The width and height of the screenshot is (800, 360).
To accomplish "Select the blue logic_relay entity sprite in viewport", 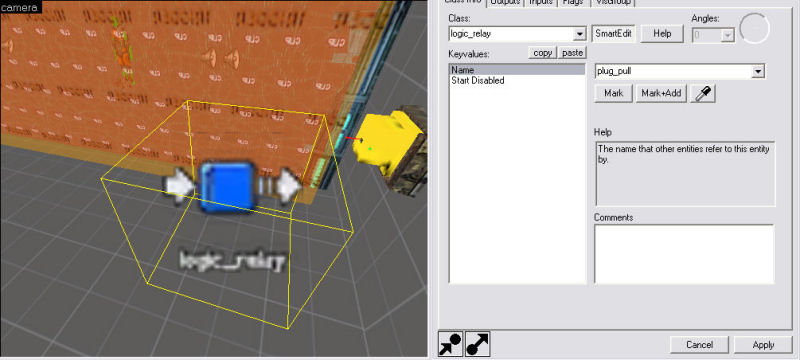I will point(227,186).
